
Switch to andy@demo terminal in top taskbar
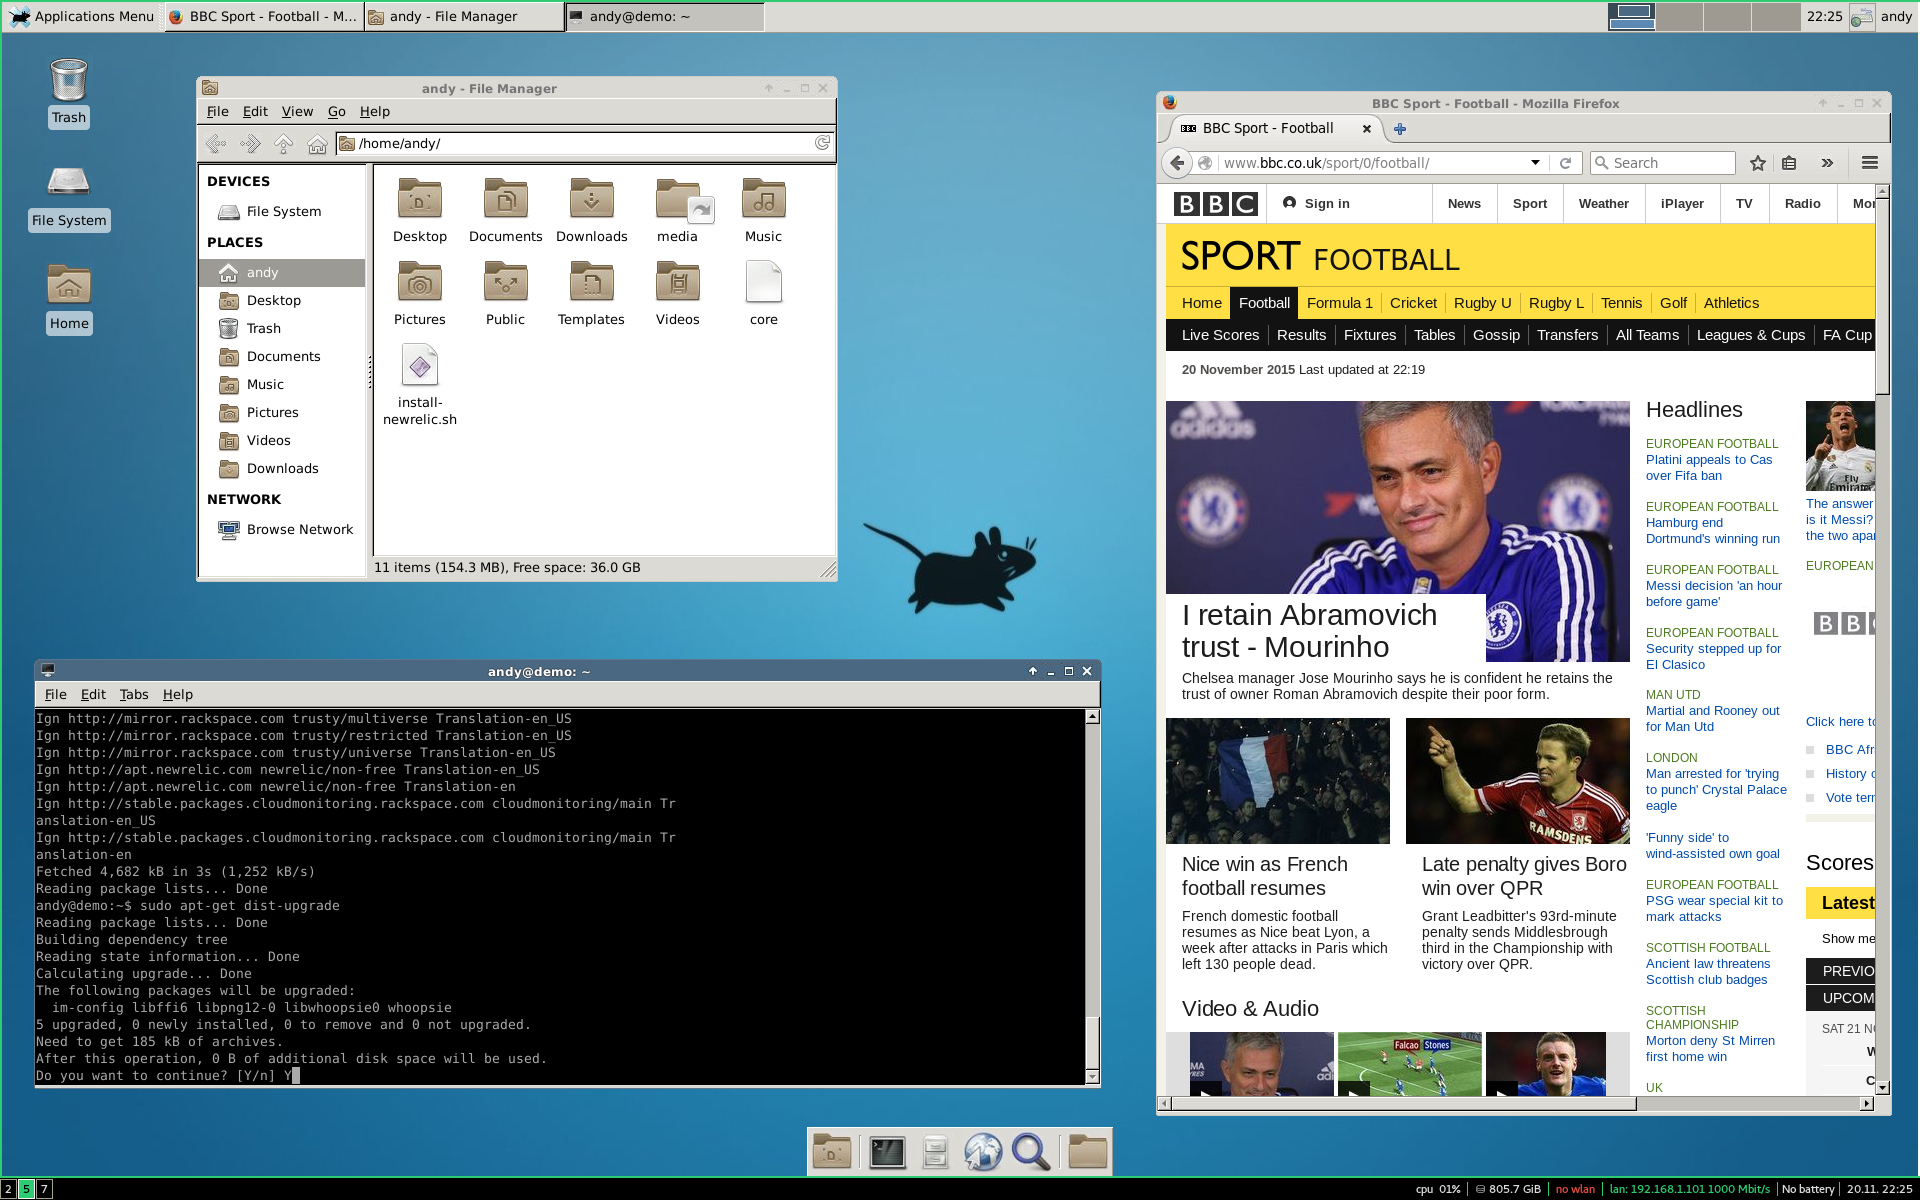click(665, 16)
